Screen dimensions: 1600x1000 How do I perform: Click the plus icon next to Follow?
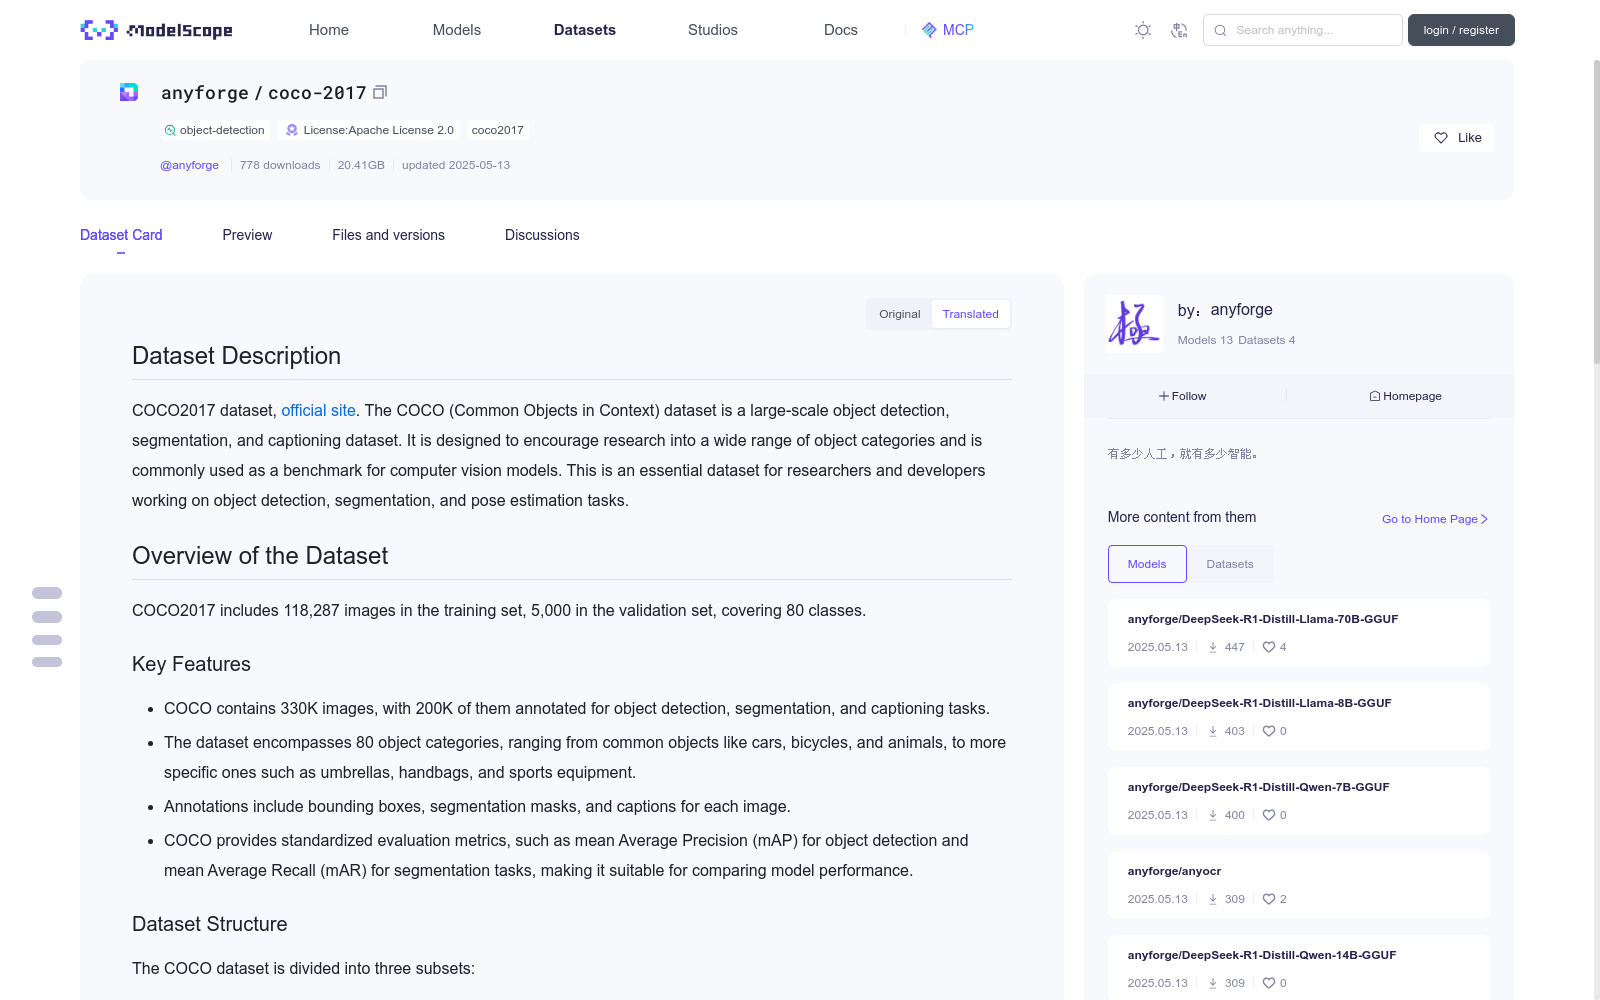(1164, 396)
